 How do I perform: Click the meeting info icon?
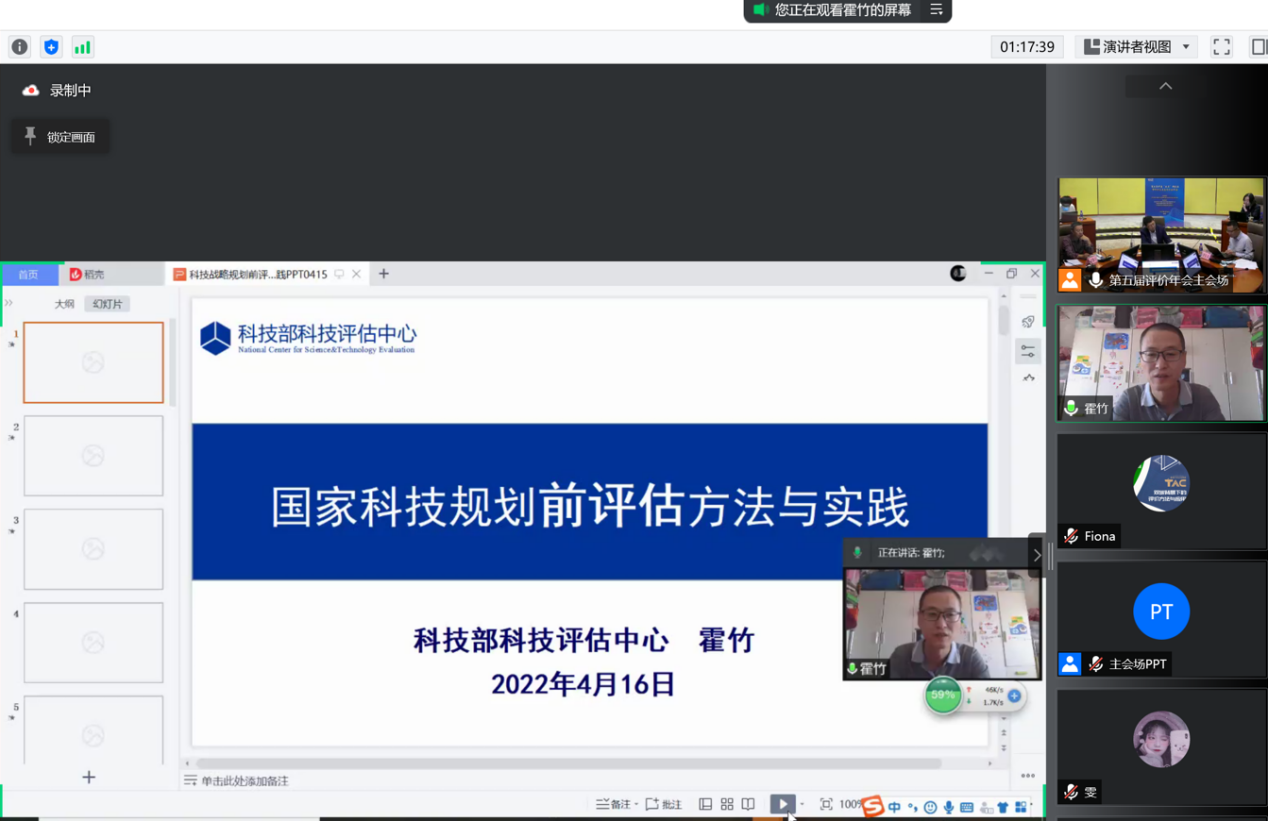pos(19,47)
